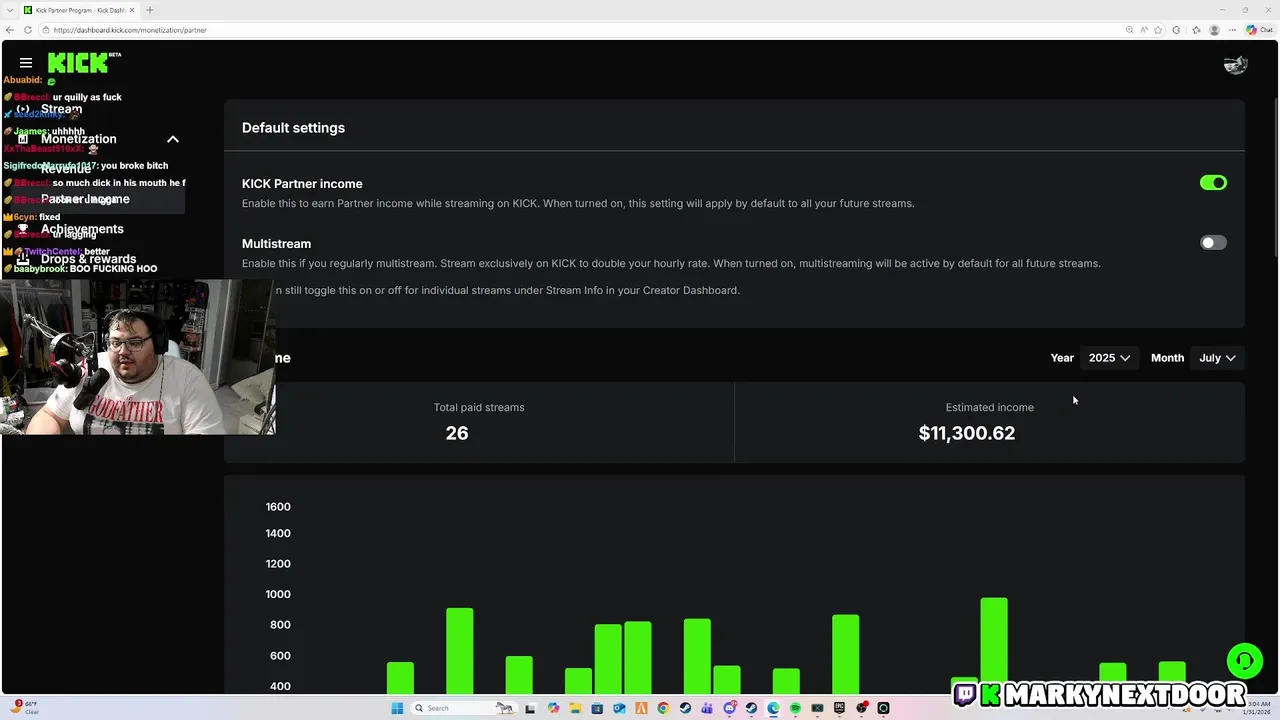Click the Default settings heading
This screenshot has width=1280, height=720.
coord(293,128)
